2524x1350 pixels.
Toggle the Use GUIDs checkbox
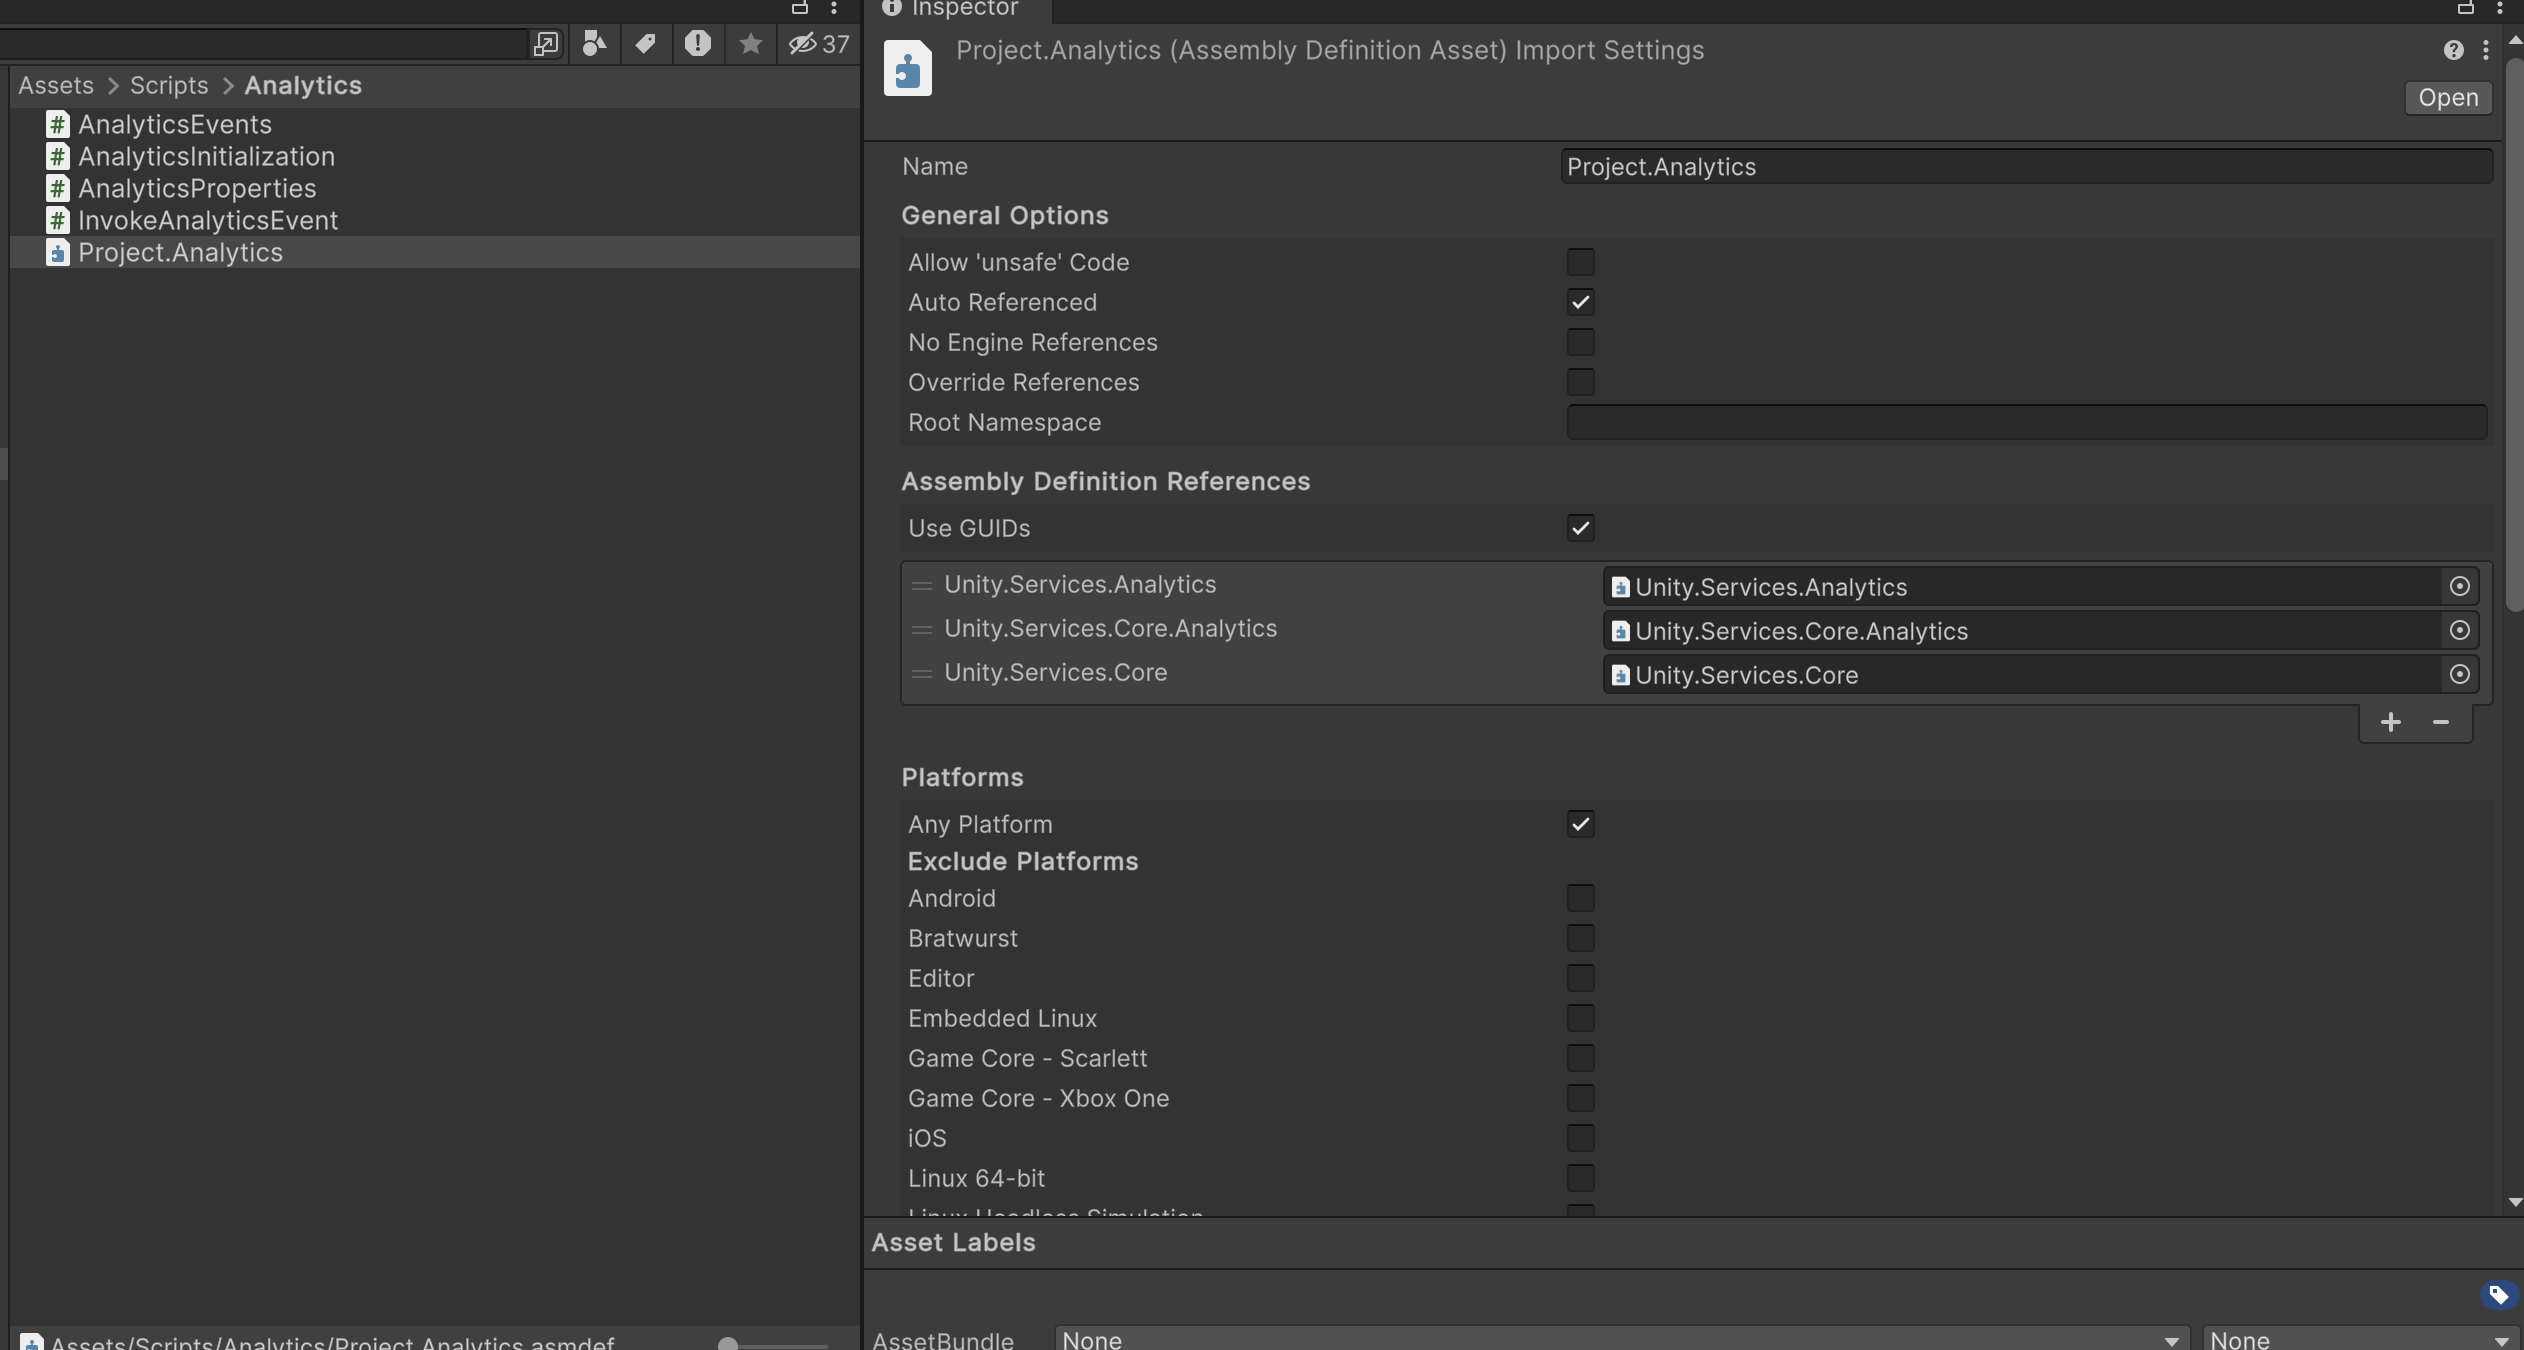pos(1579,527)
